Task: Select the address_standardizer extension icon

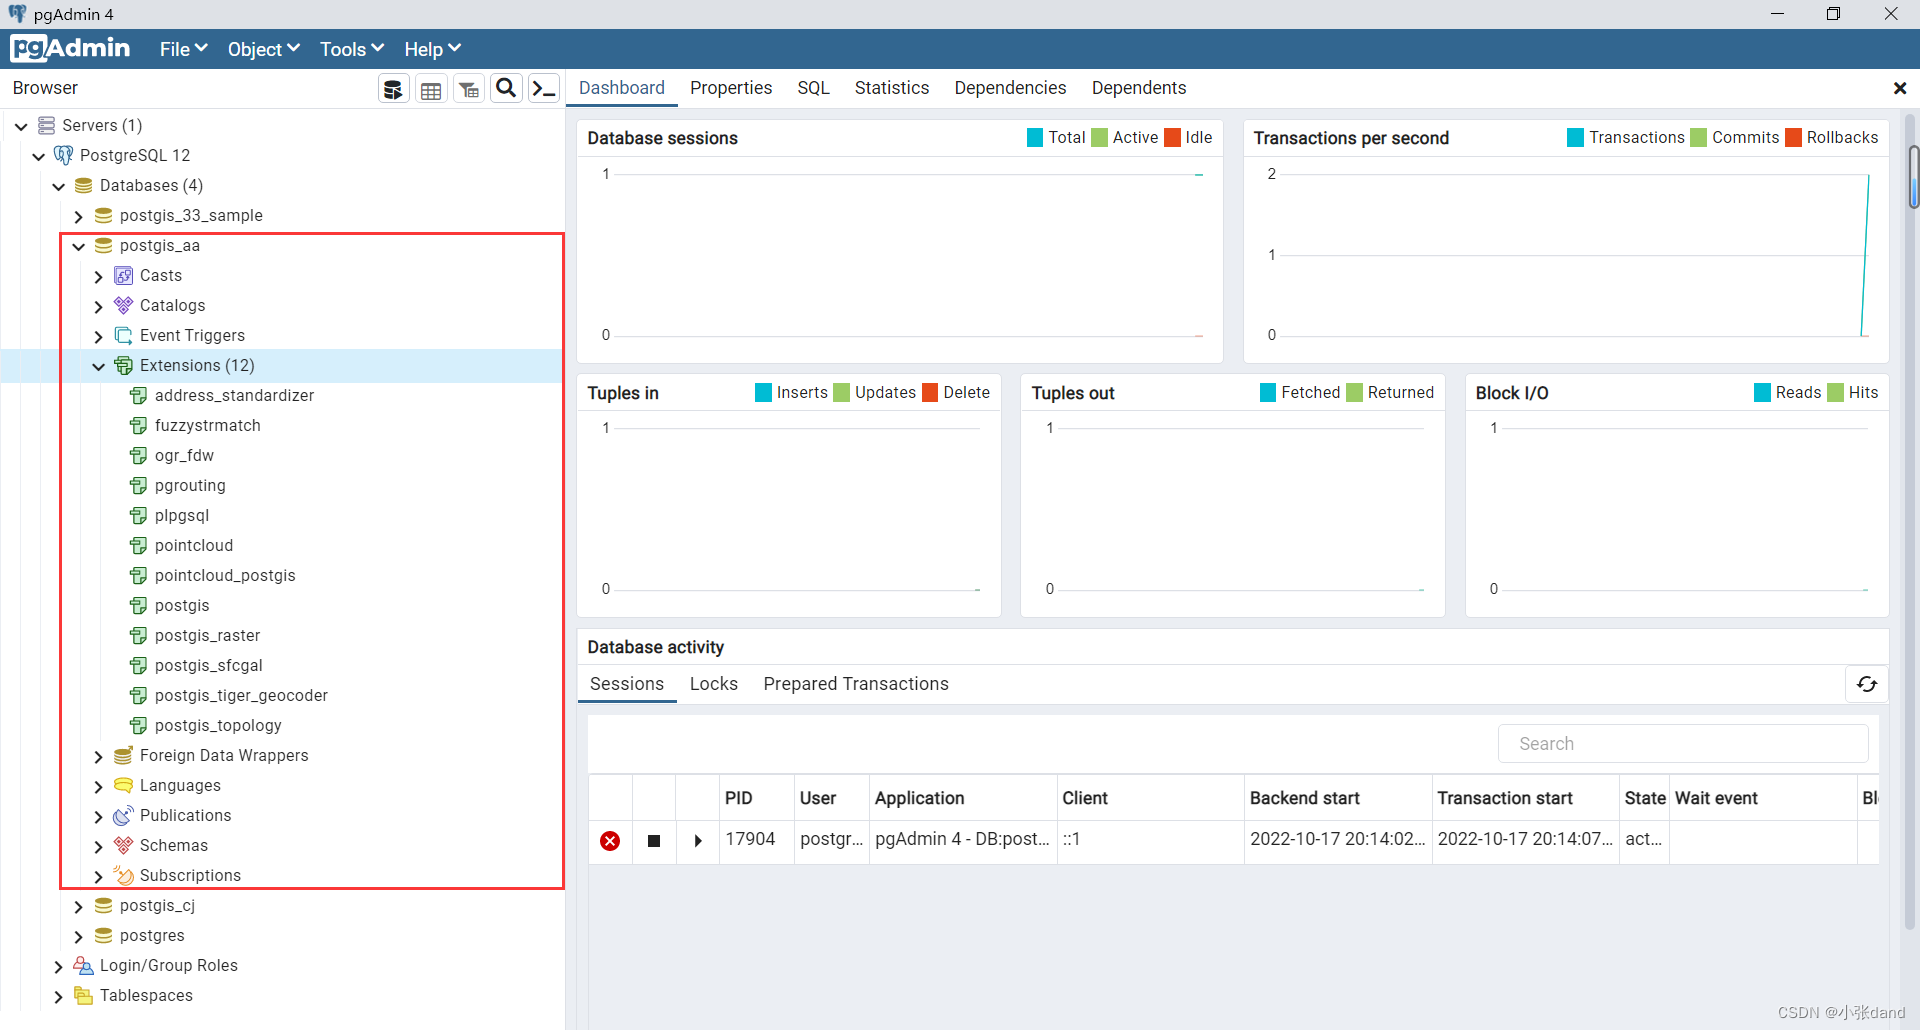Action: pyautogui.click(x=139, y=396)
